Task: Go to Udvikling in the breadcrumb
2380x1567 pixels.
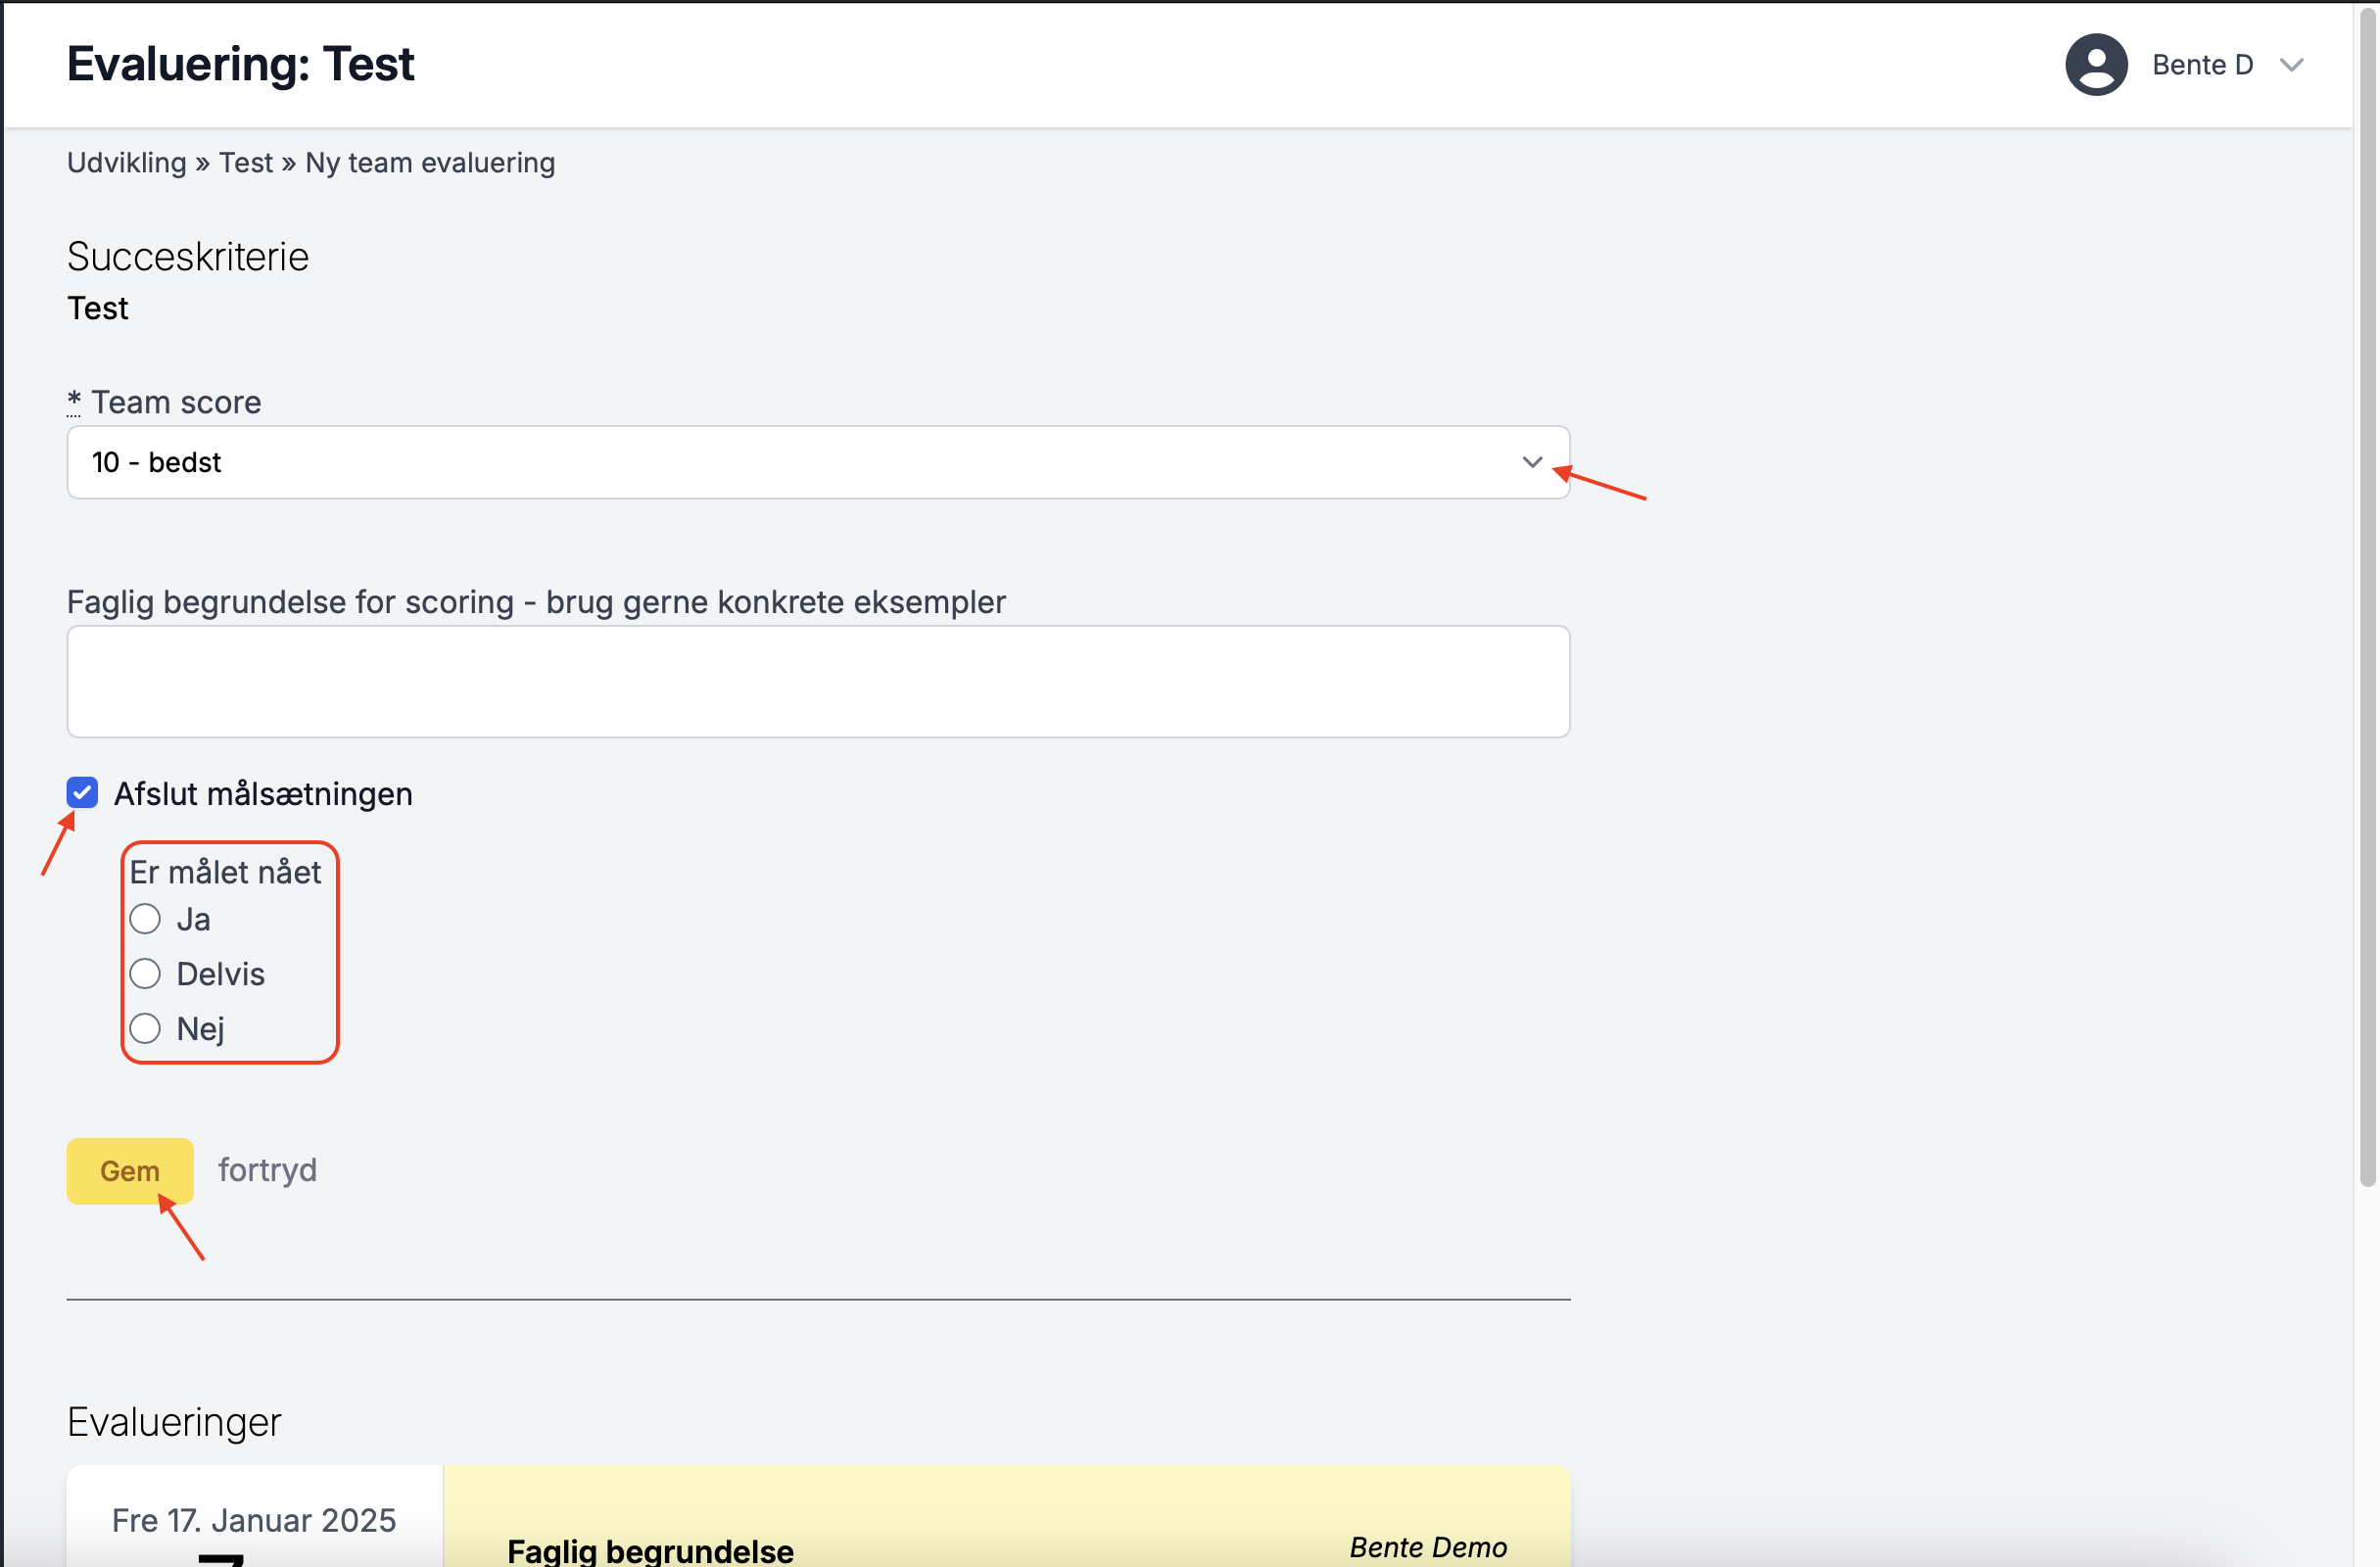Action: (x=127, y=163)
